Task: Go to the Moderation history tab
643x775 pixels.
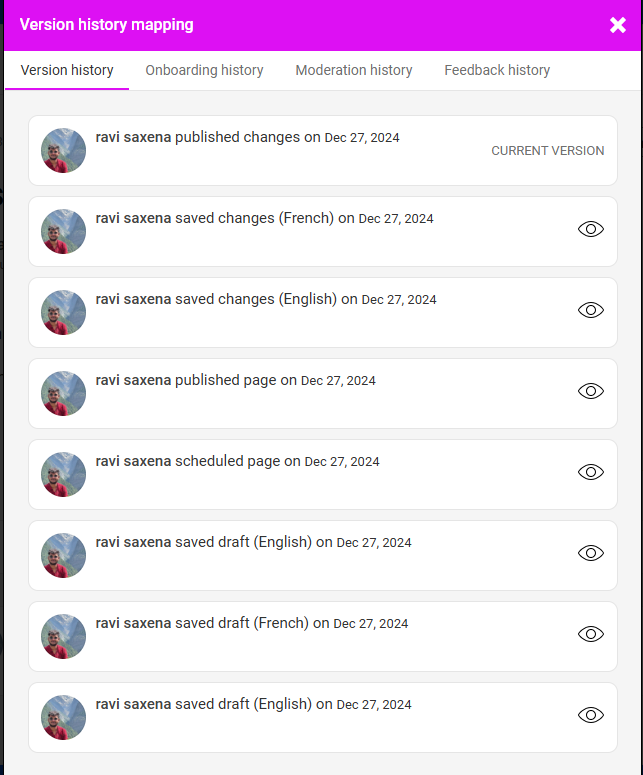Action: coord(354,70)
